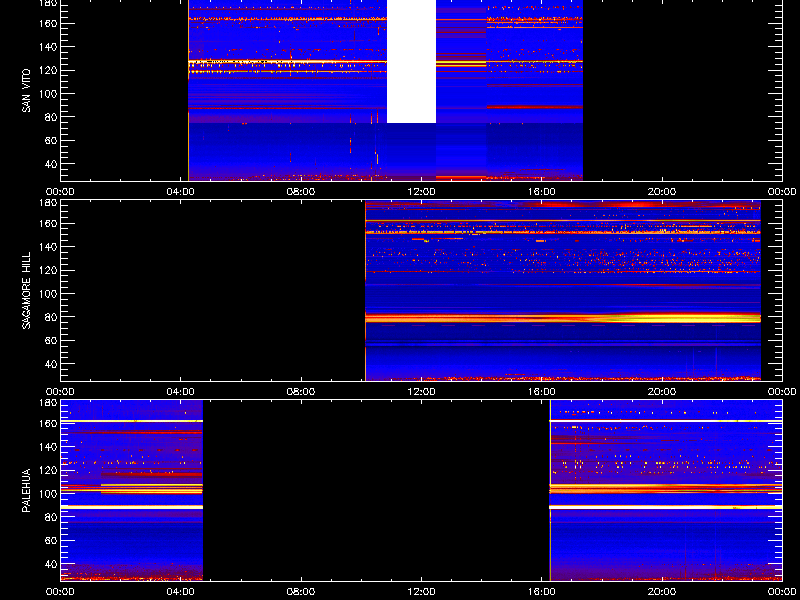The image size is (800, 600).
Task: Click the 12:00 time label under Palehua panel
Action: tap(421, 592)
